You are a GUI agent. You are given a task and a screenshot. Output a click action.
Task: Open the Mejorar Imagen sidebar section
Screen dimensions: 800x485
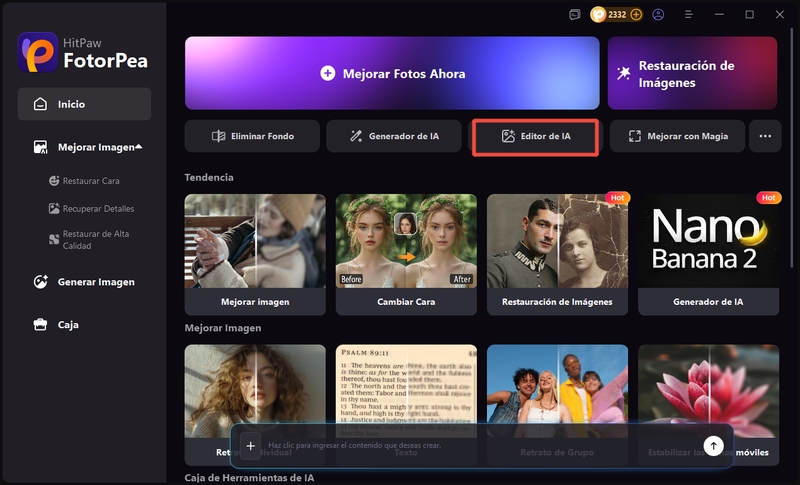pos(88,147)
